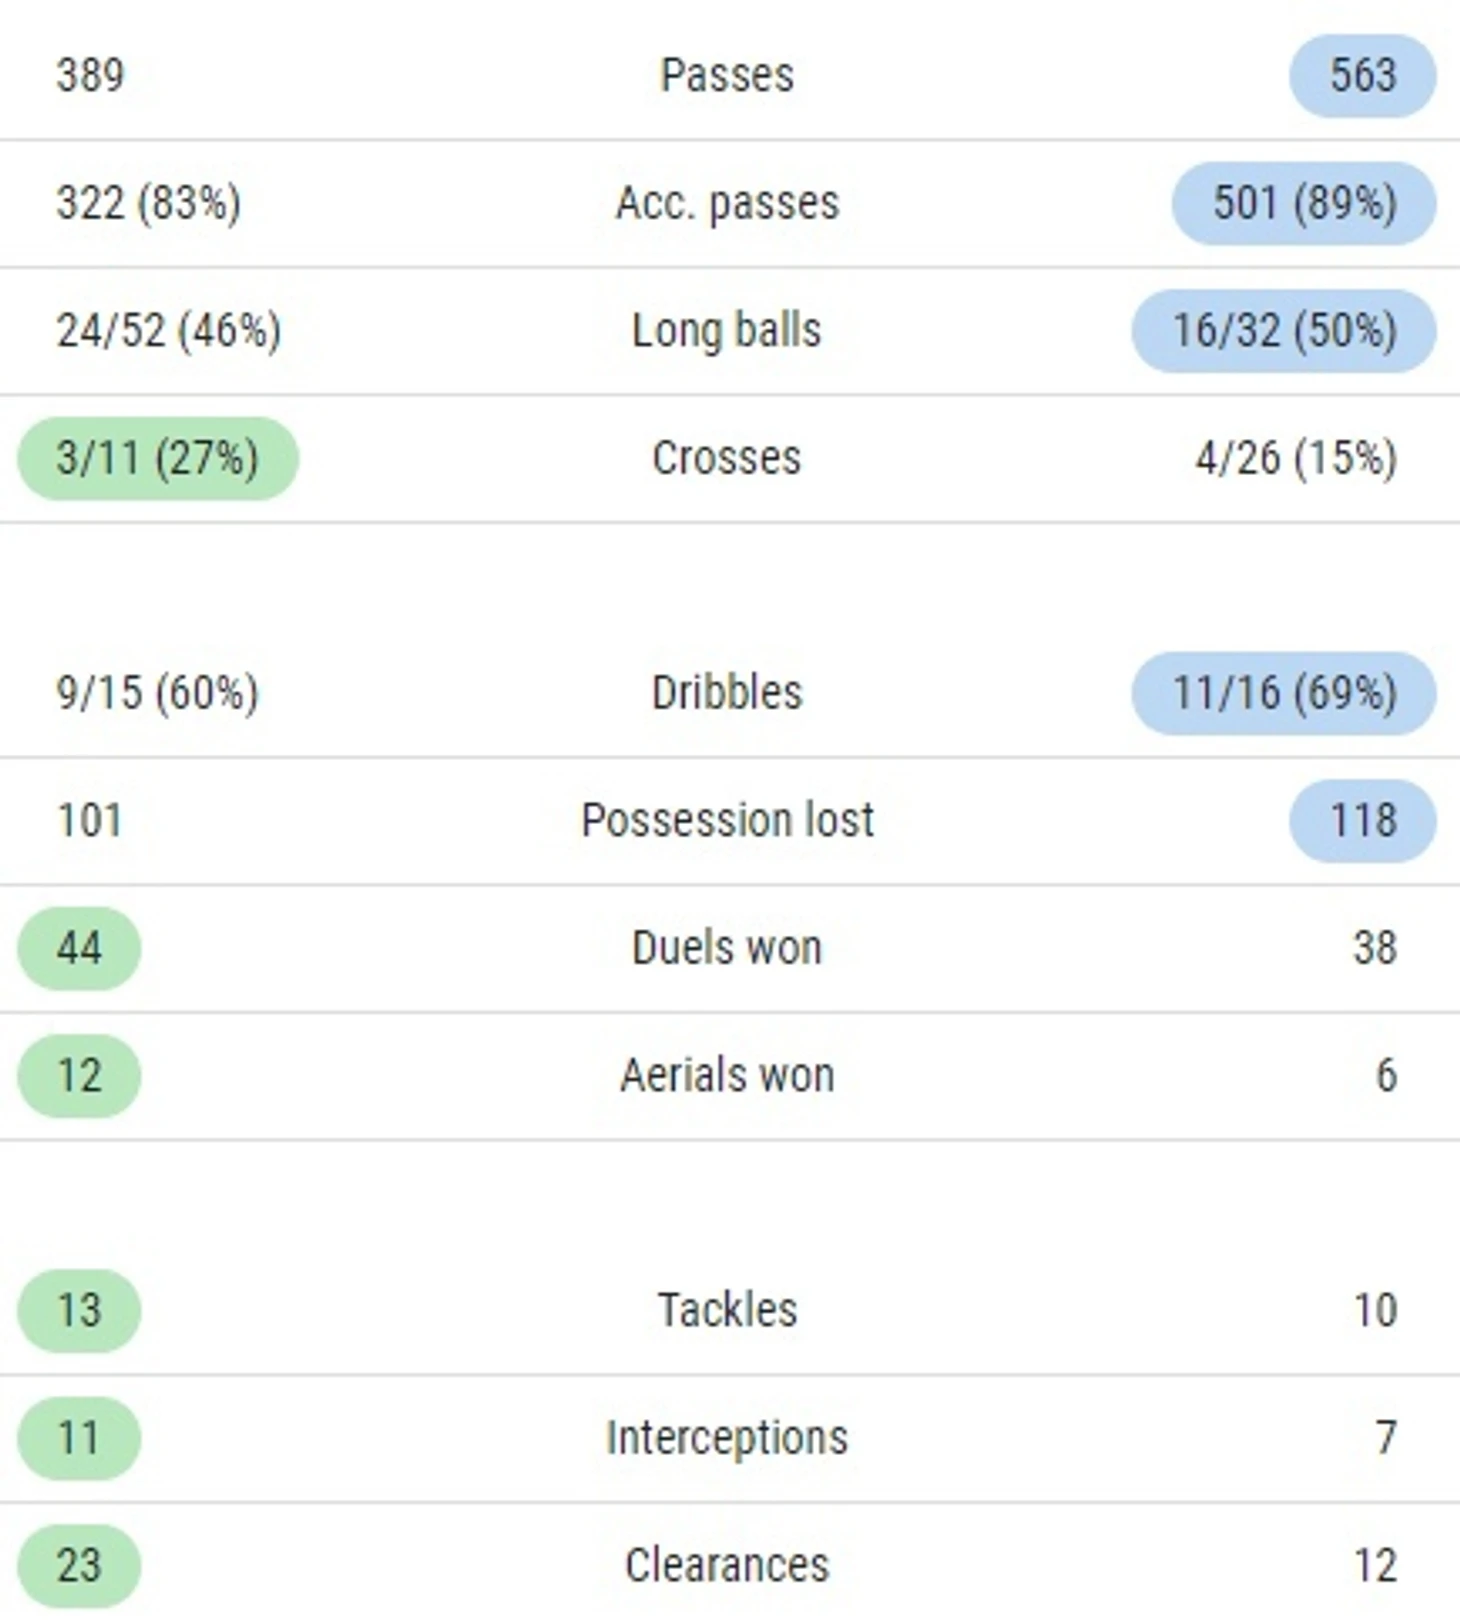Click the 11/16 (69%) dribbles badge
Screen dimensions: 1460x1621
1284,693
